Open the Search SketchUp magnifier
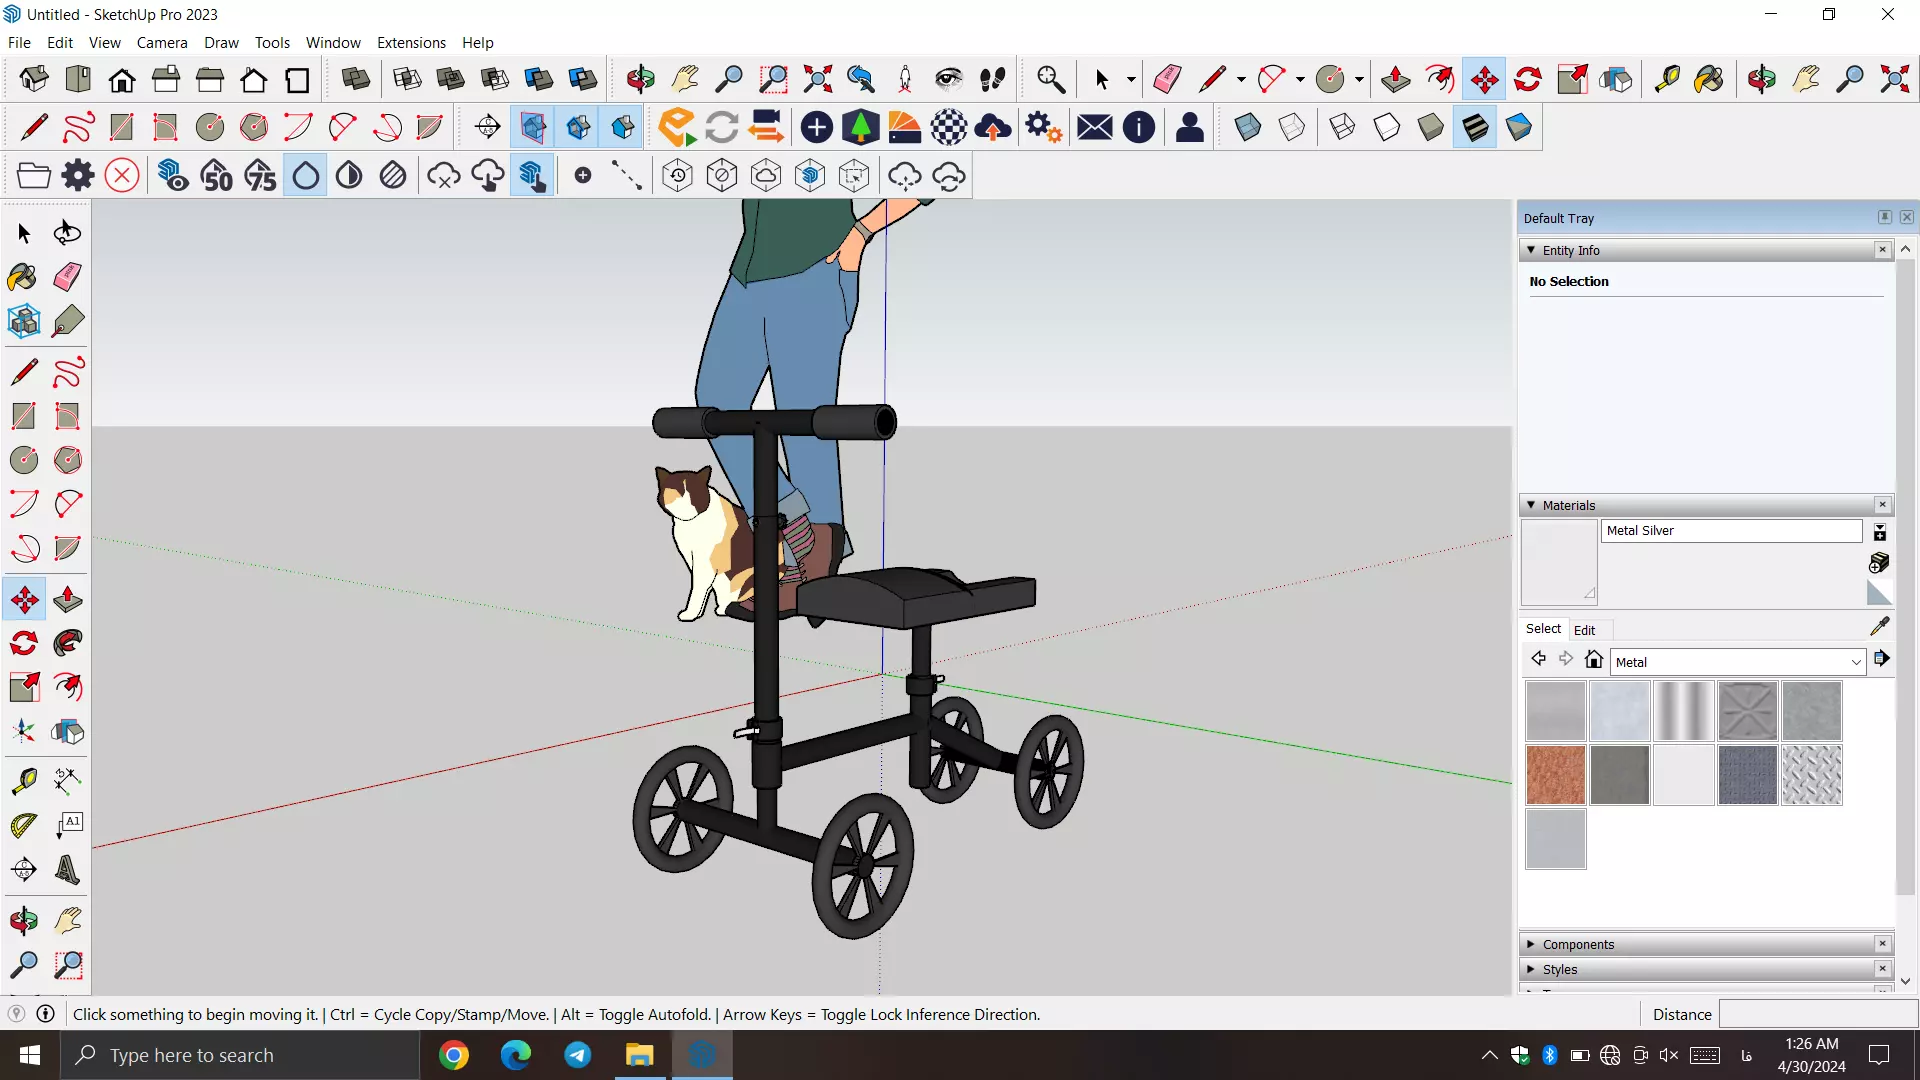This screenshot has width=1920, height=1080. coord(1050,79)
